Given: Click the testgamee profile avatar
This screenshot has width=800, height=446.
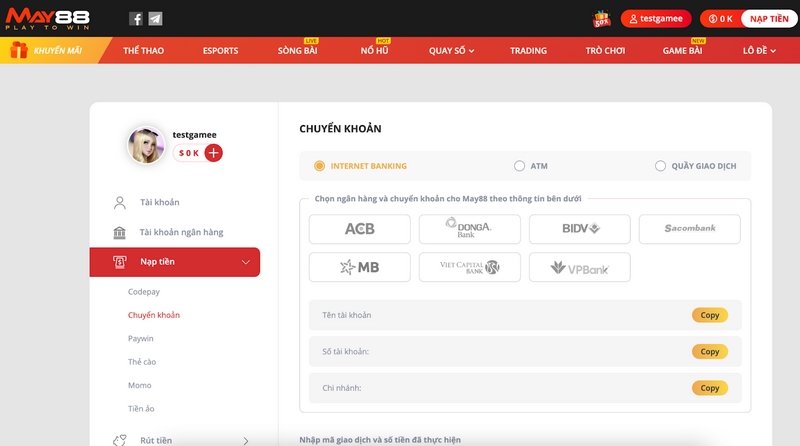Looking at the screenshot, I should [x=147, y=145].
